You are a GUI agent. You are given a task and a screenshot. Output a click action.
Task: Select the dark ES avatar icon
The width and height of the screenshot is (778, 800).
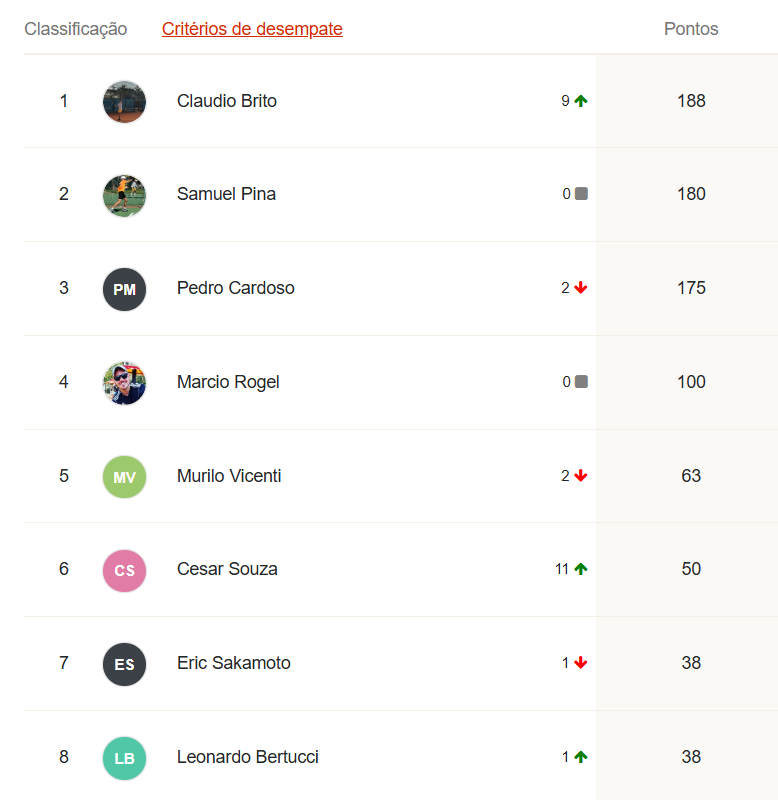pos(124,664)
